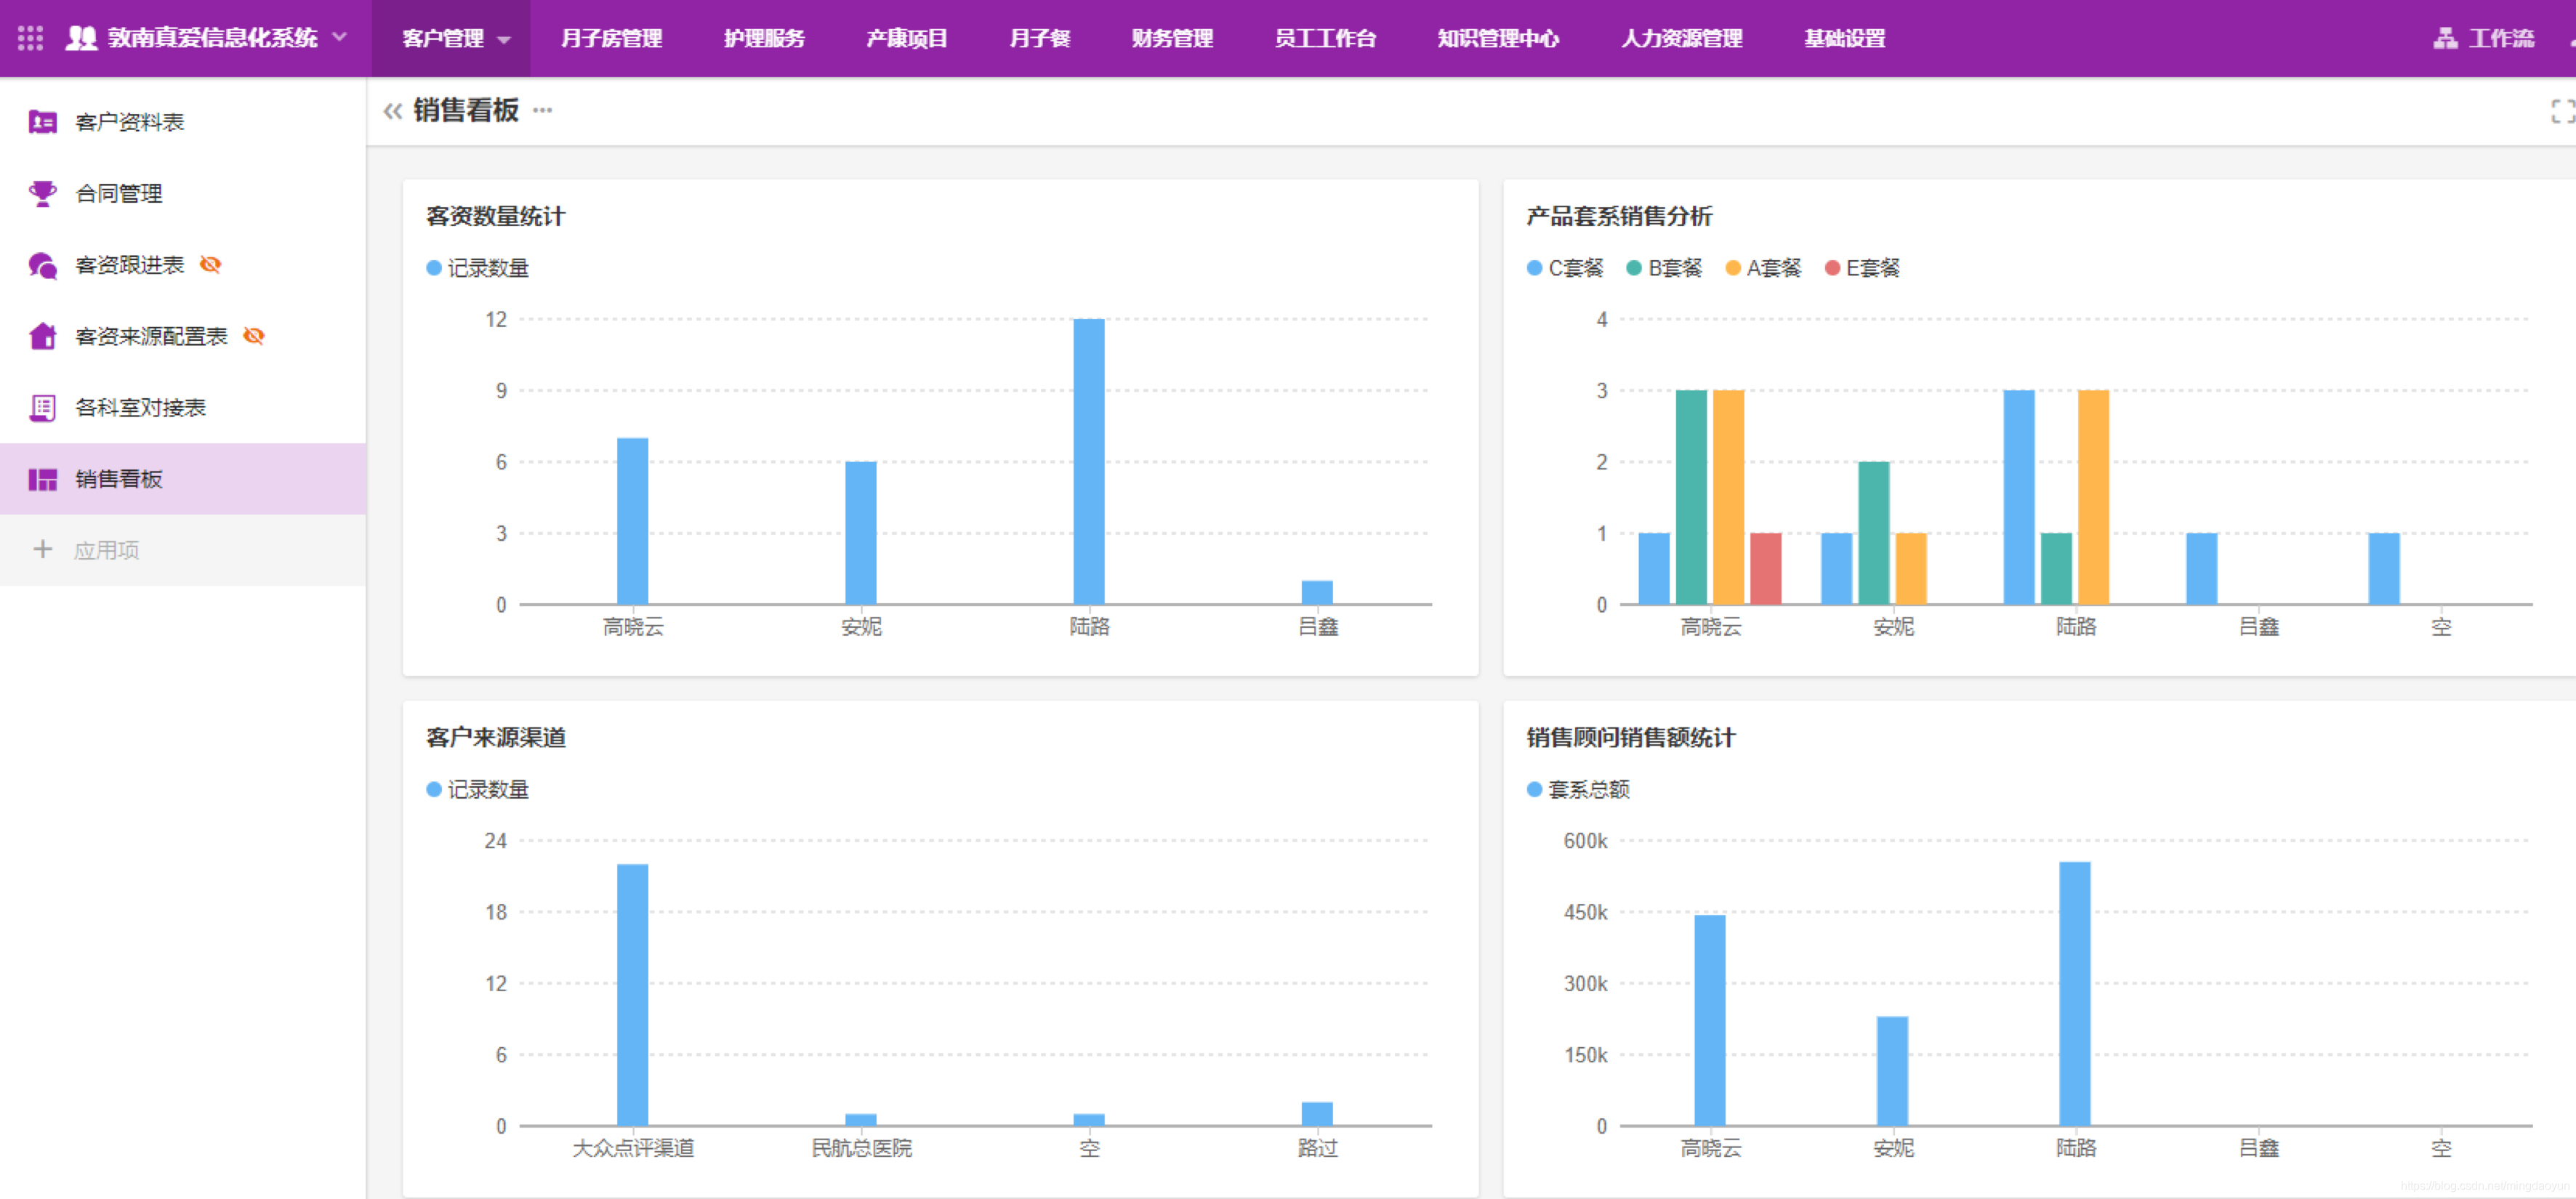Image resolution: width=2576 pixels, height=1199 pixels.
Task: Click the 客户来源渠道 chart title
Action: [x=495, y=737]
